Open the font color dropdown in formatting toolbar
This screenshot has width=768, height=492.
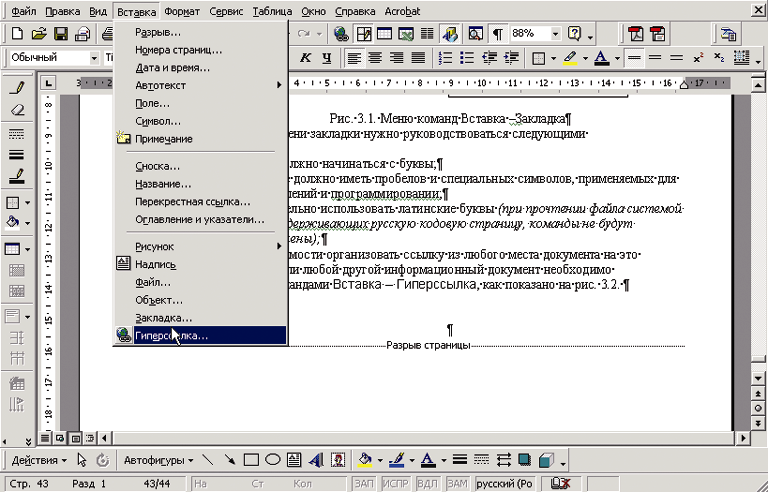point(617,58)
